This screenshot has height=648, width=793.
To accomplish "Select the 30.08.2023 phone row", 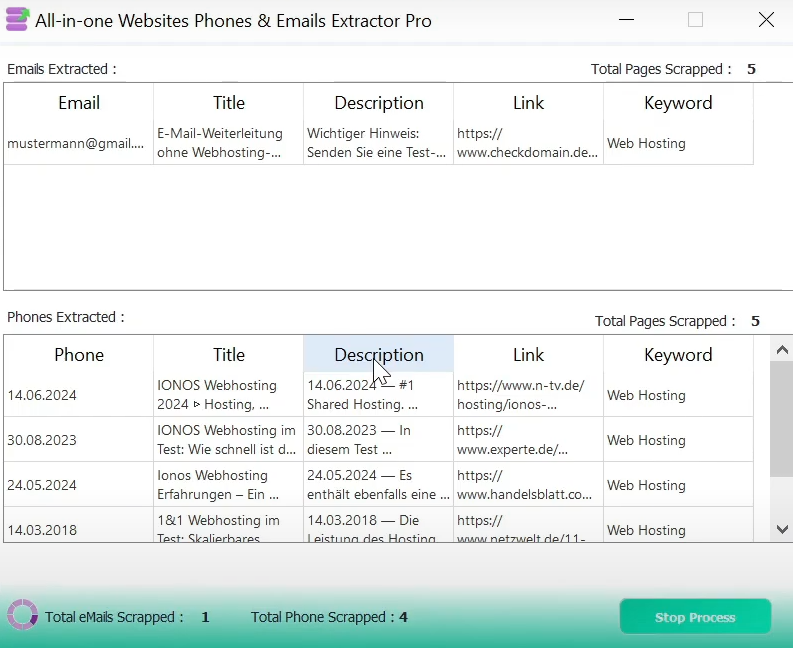I will (78, 440).
